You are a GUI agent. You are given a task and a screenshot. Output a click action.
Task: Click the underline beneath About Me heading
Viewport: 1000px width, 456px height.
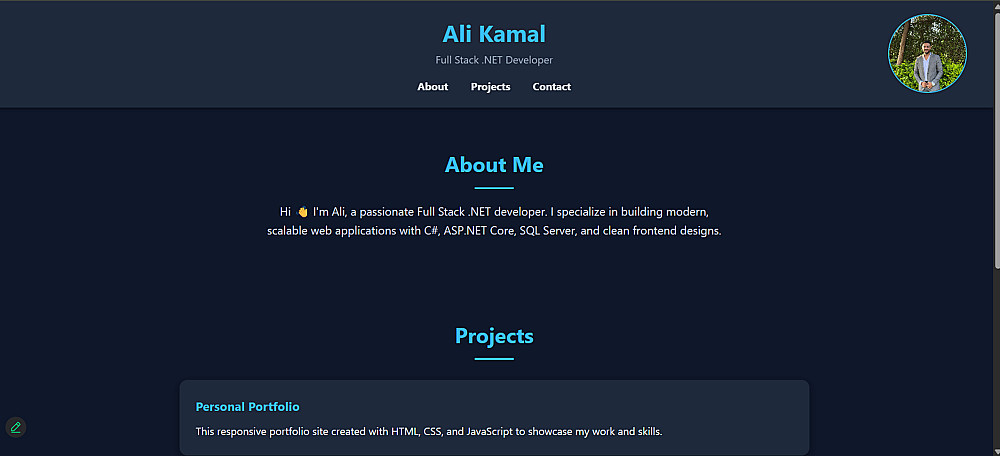494,188
